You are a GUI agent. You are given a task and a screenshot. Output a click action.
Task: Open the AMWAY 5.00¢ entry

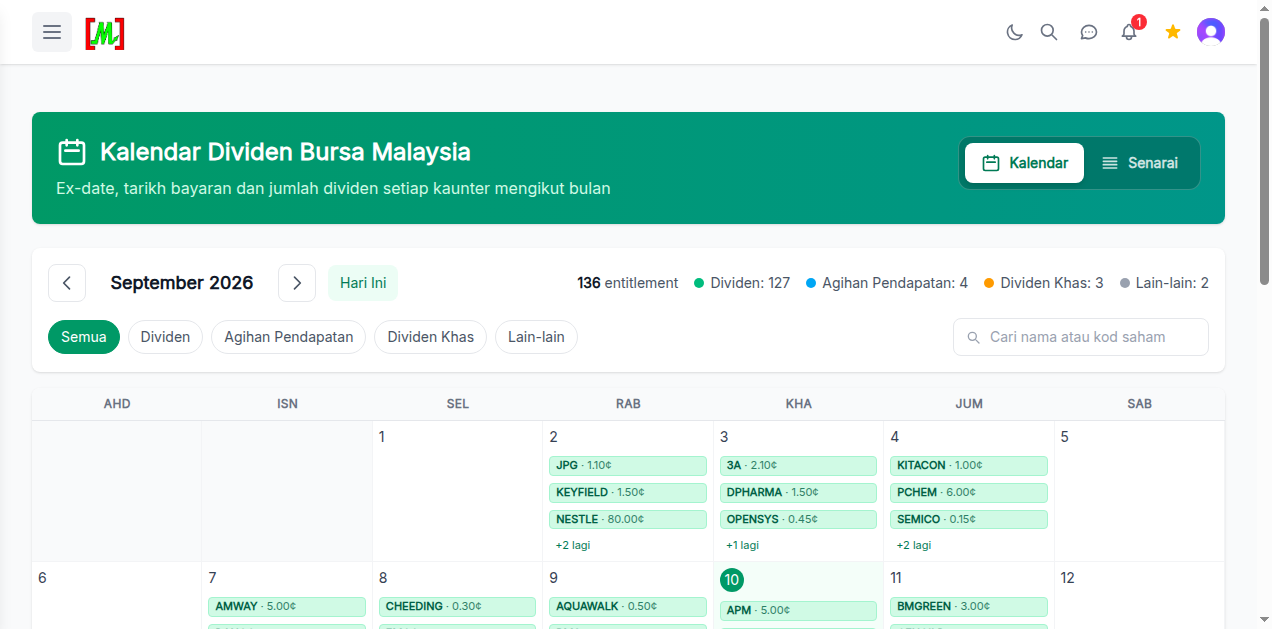(x=287, y=606)
